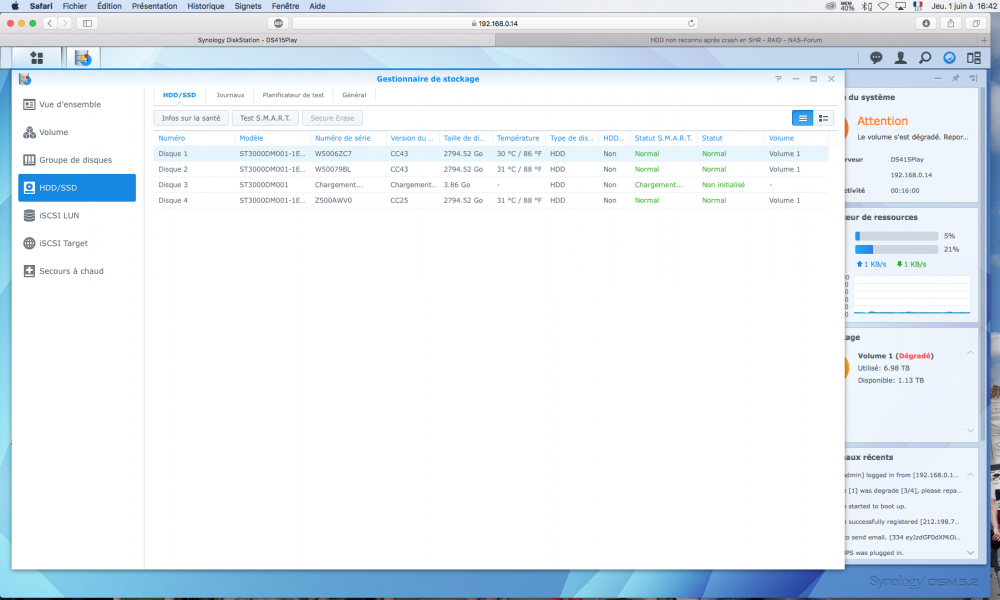Open the DSM notifications speech bubble
The width and height of the screenshot is (1000, 600).
coord(876,58)
